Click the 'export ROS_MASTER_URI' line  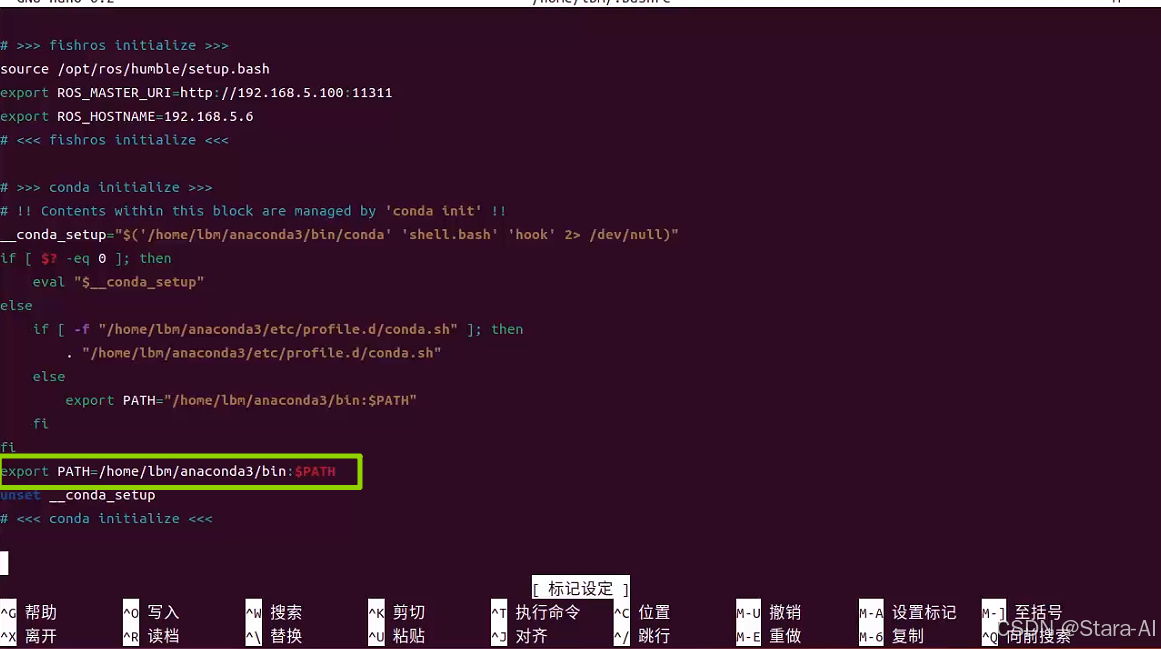(196, 93)
